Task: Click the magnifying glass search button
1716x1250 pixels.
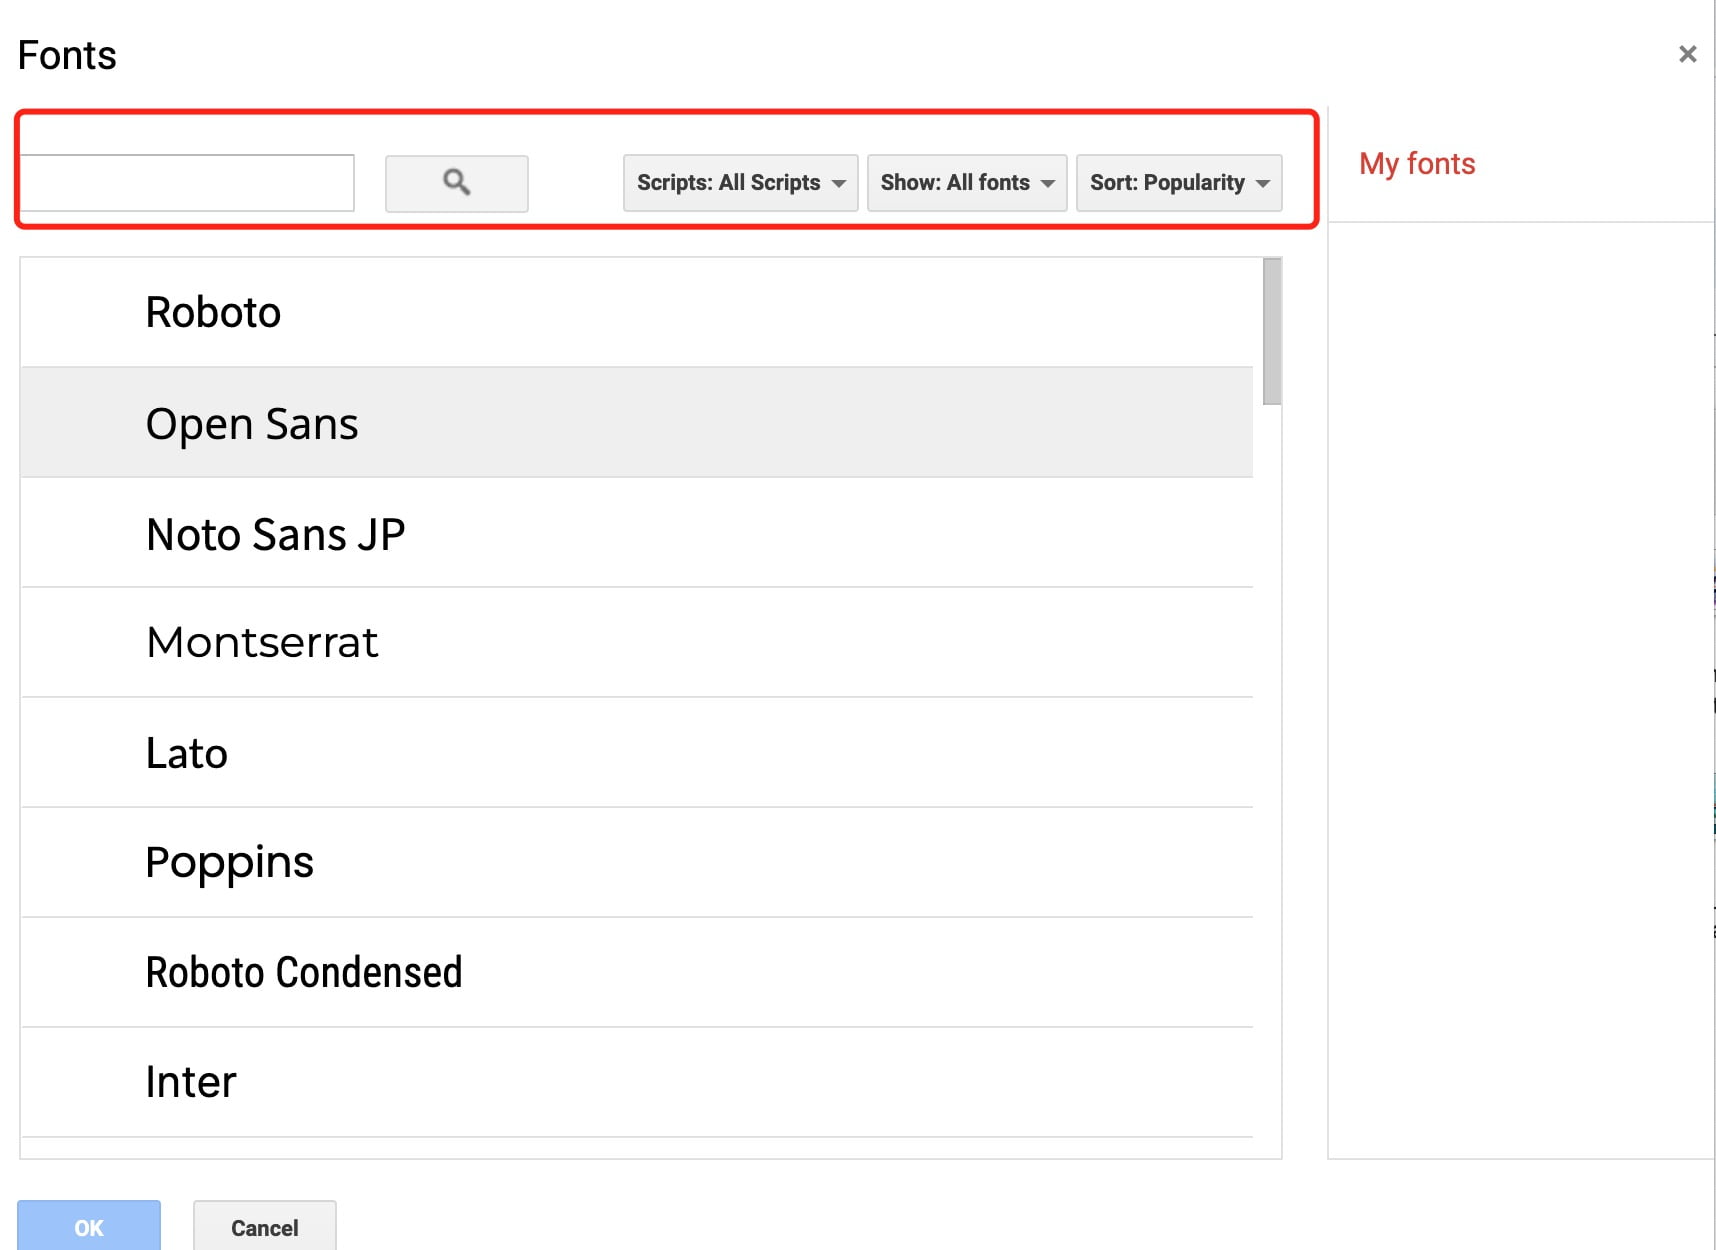Action: pos(457,183)
